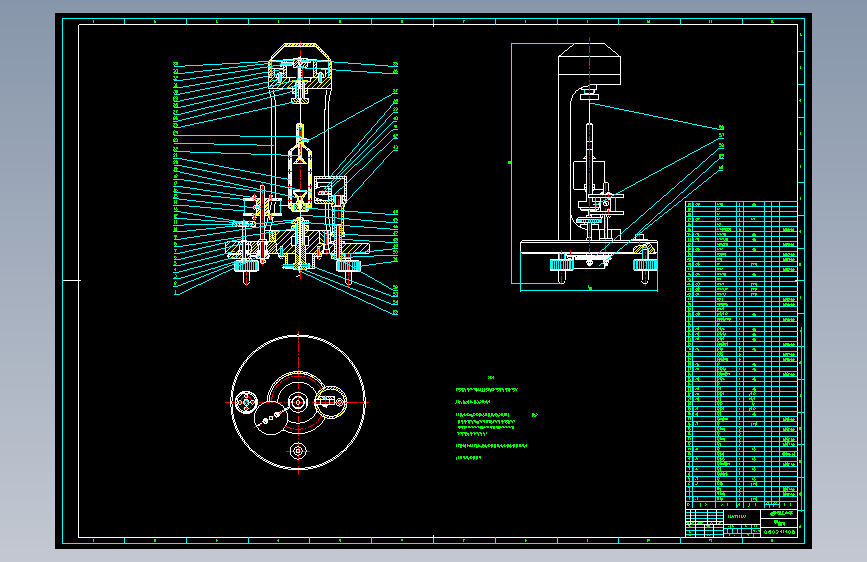
Task: Select the circular top view drawing
Action: pyautogui.click(x=298, y=403)
